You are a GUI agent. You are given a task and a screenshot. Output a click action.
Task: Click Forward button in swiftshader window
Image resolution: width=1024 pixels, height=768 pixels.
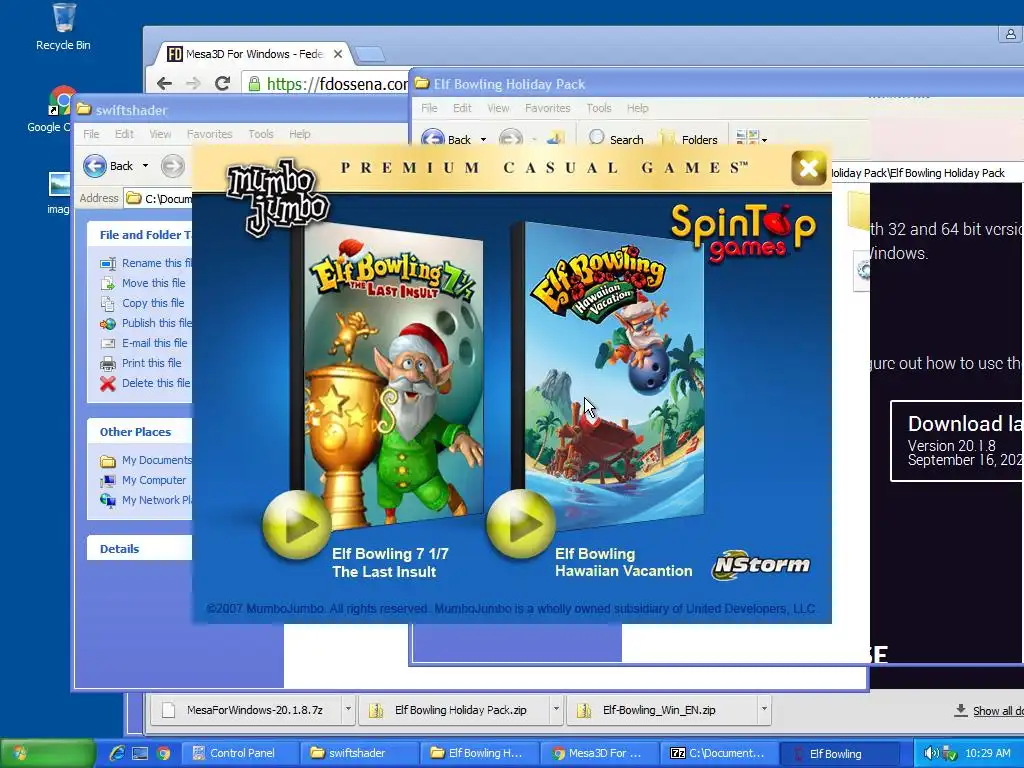[172, 166]
